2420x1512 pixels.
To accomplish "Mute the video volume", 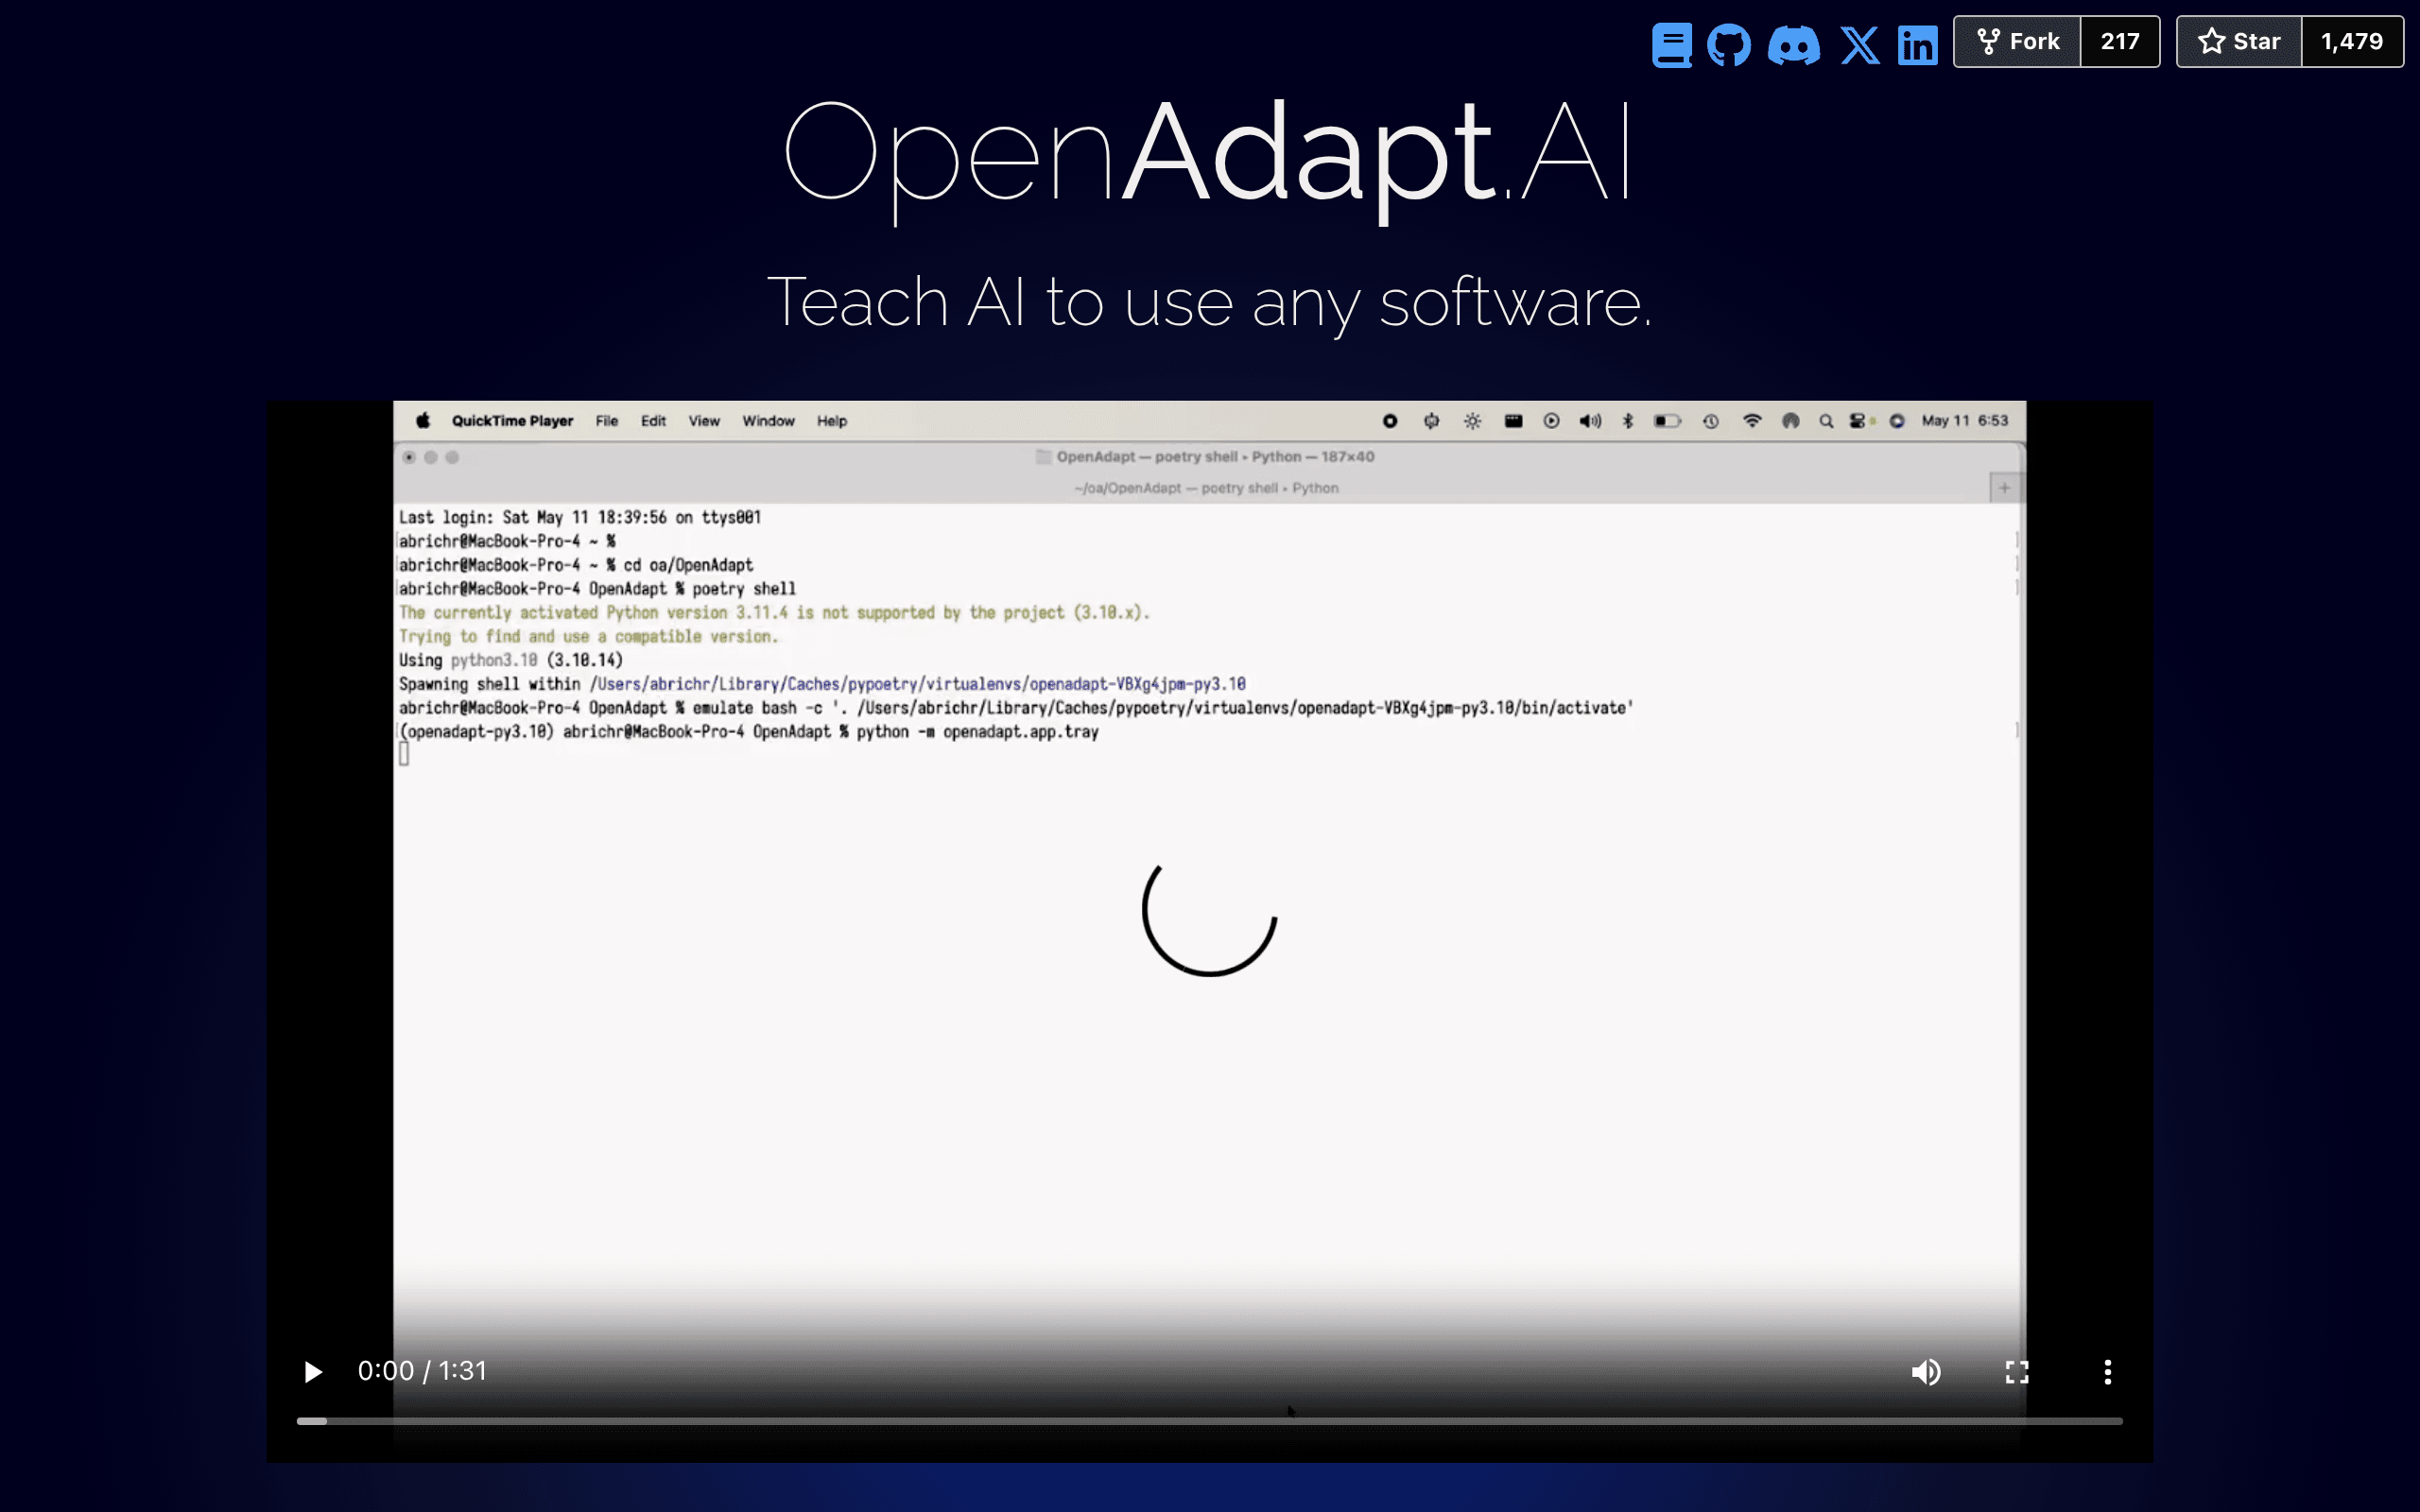I will click(1926, 1372).
